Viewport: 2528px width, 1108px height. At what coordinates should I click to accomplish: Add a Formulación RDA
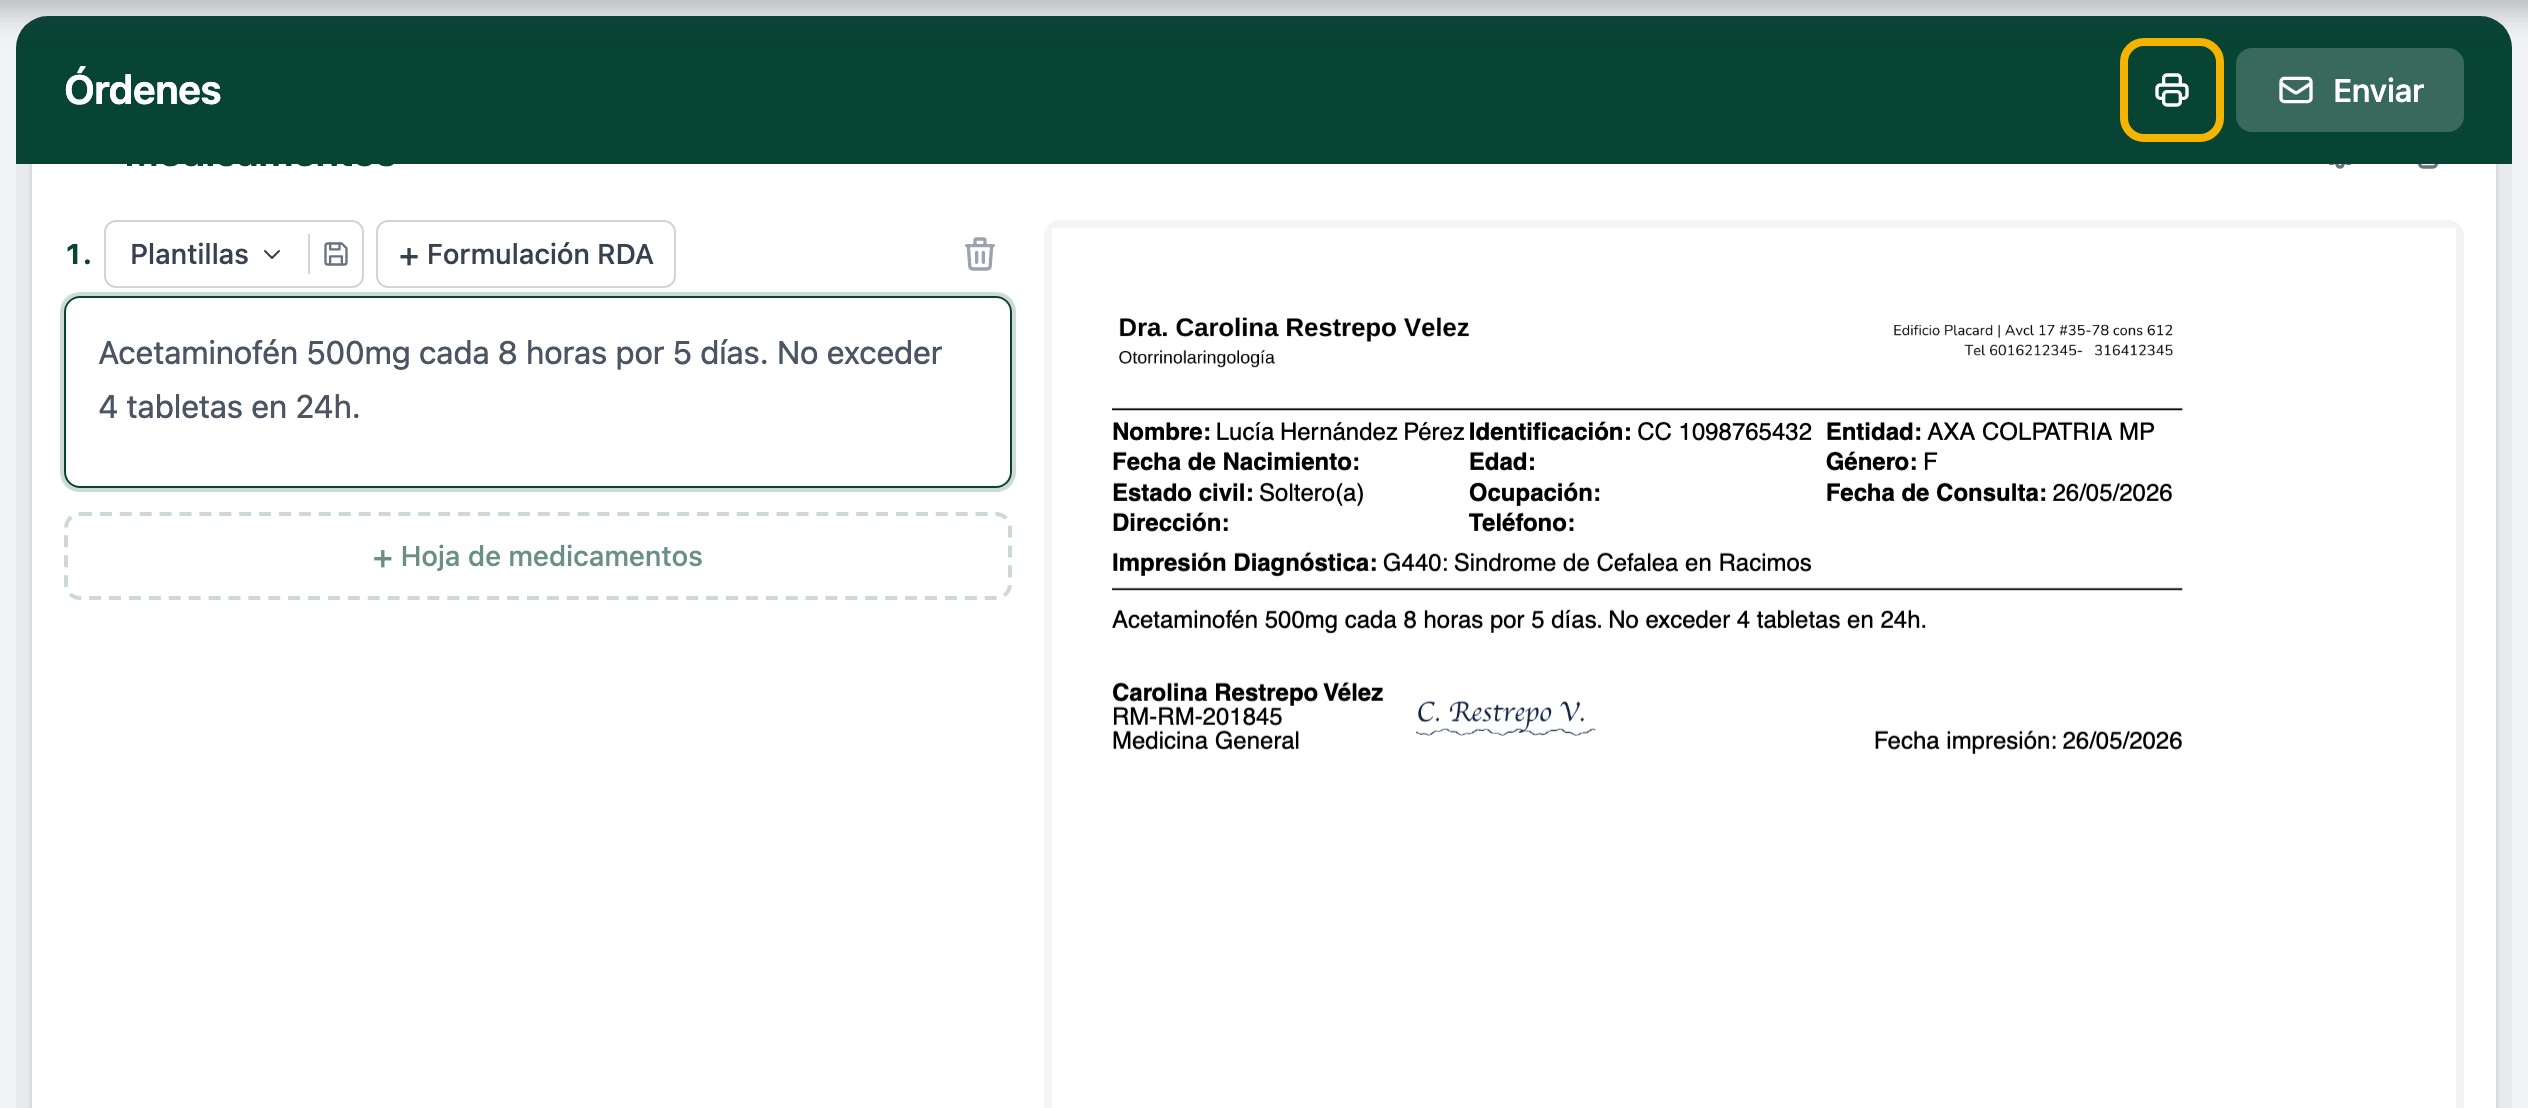[526, 254]
